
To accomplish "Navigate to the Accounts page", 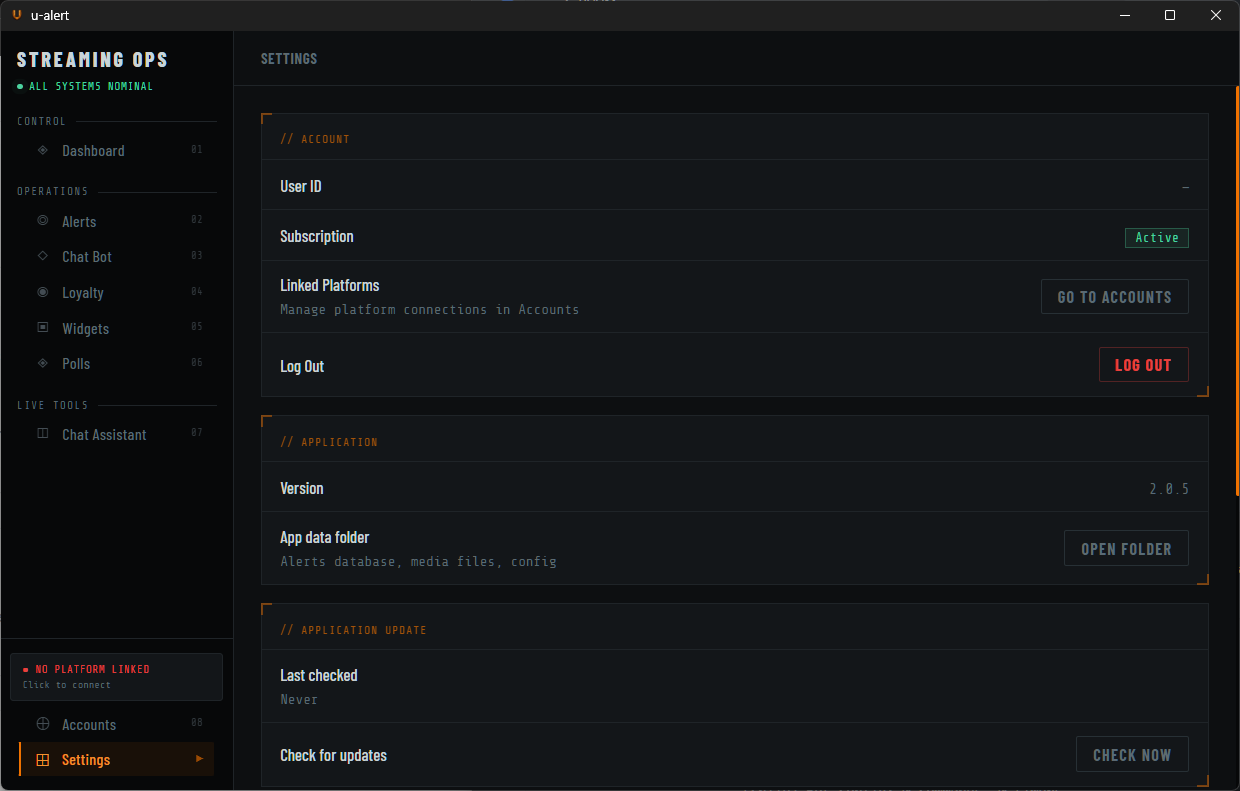I will (x=117, y=725).
